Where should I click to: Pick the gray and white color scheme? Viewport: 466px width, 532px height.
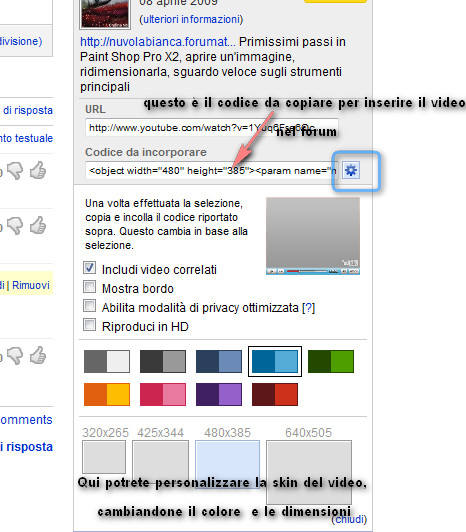[x=107, y=361]
